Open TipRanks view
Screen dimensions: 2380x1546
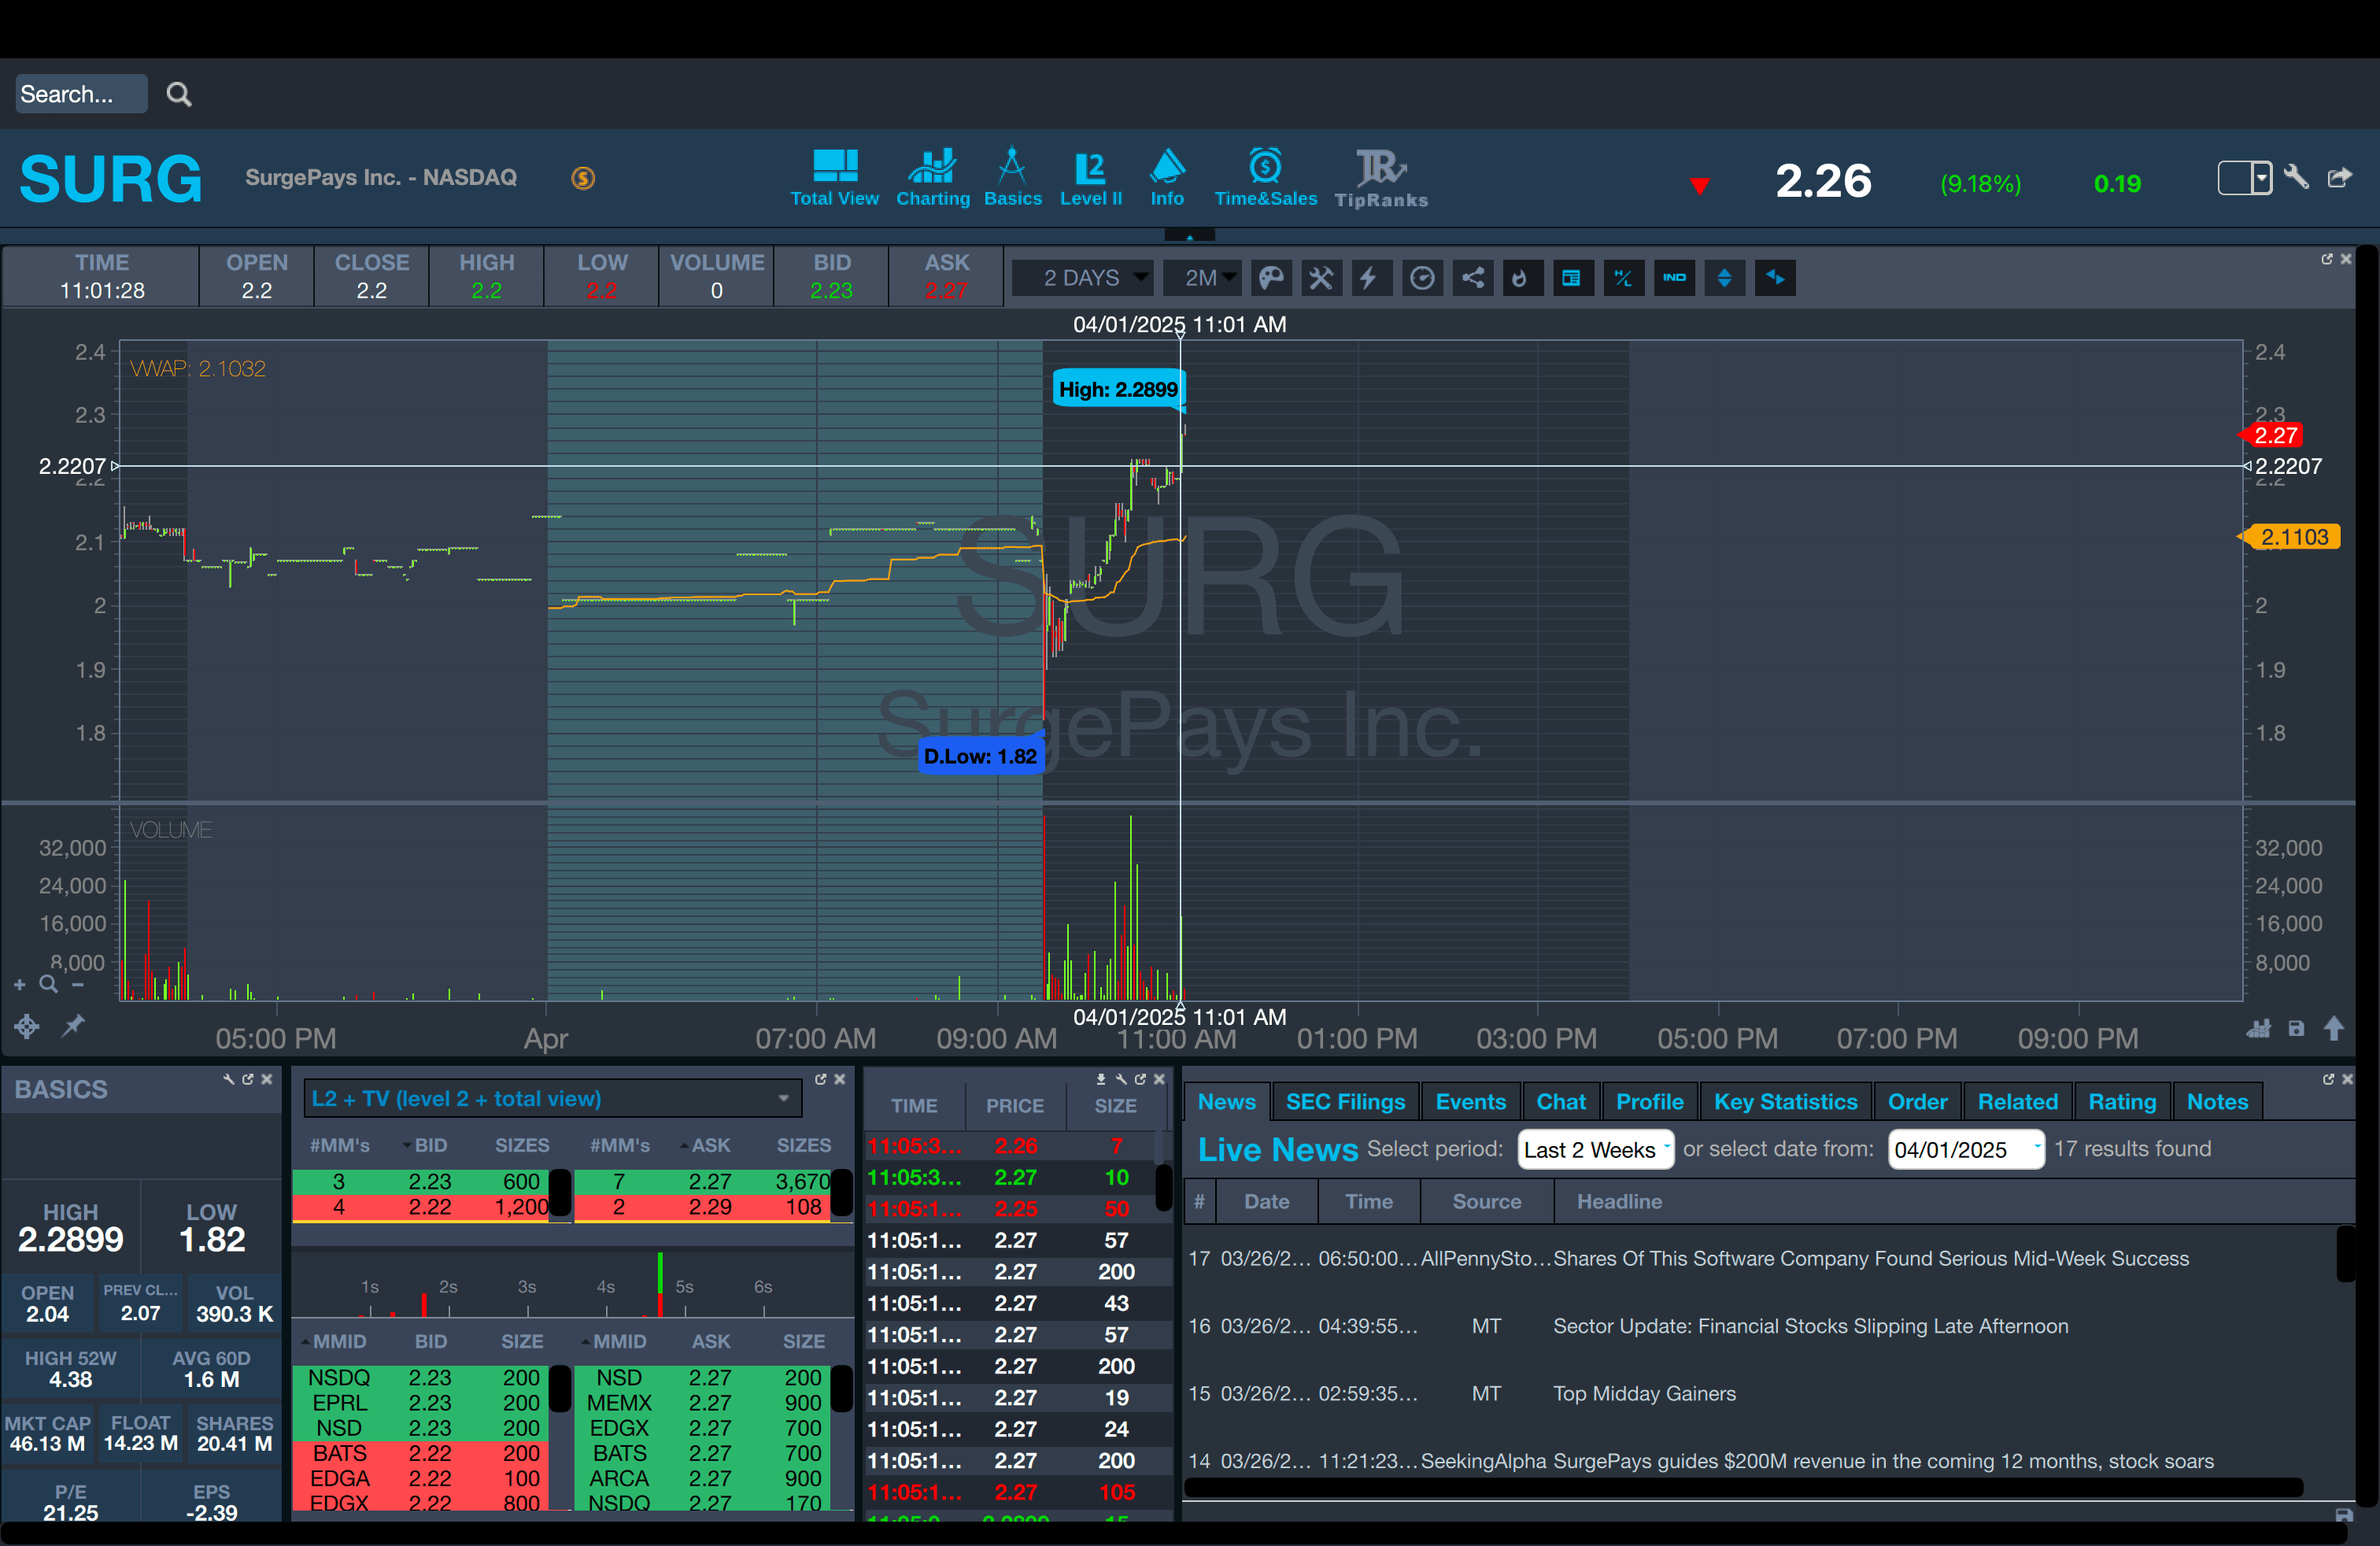coord(1381,178)
